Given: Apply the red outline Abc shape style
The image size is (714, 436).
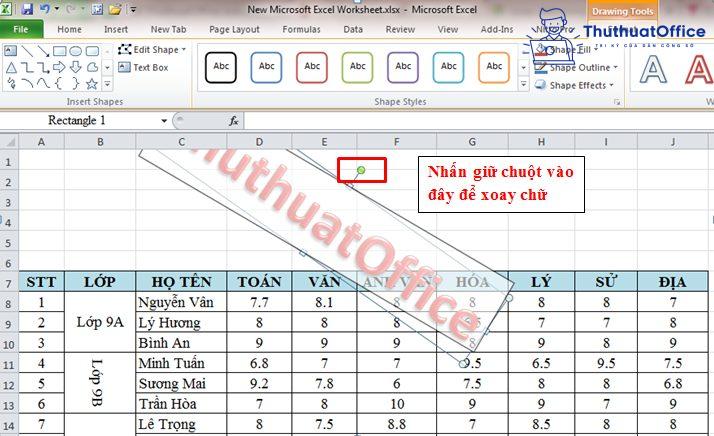Looking at the screenshot, I should (x=312, y=67).
